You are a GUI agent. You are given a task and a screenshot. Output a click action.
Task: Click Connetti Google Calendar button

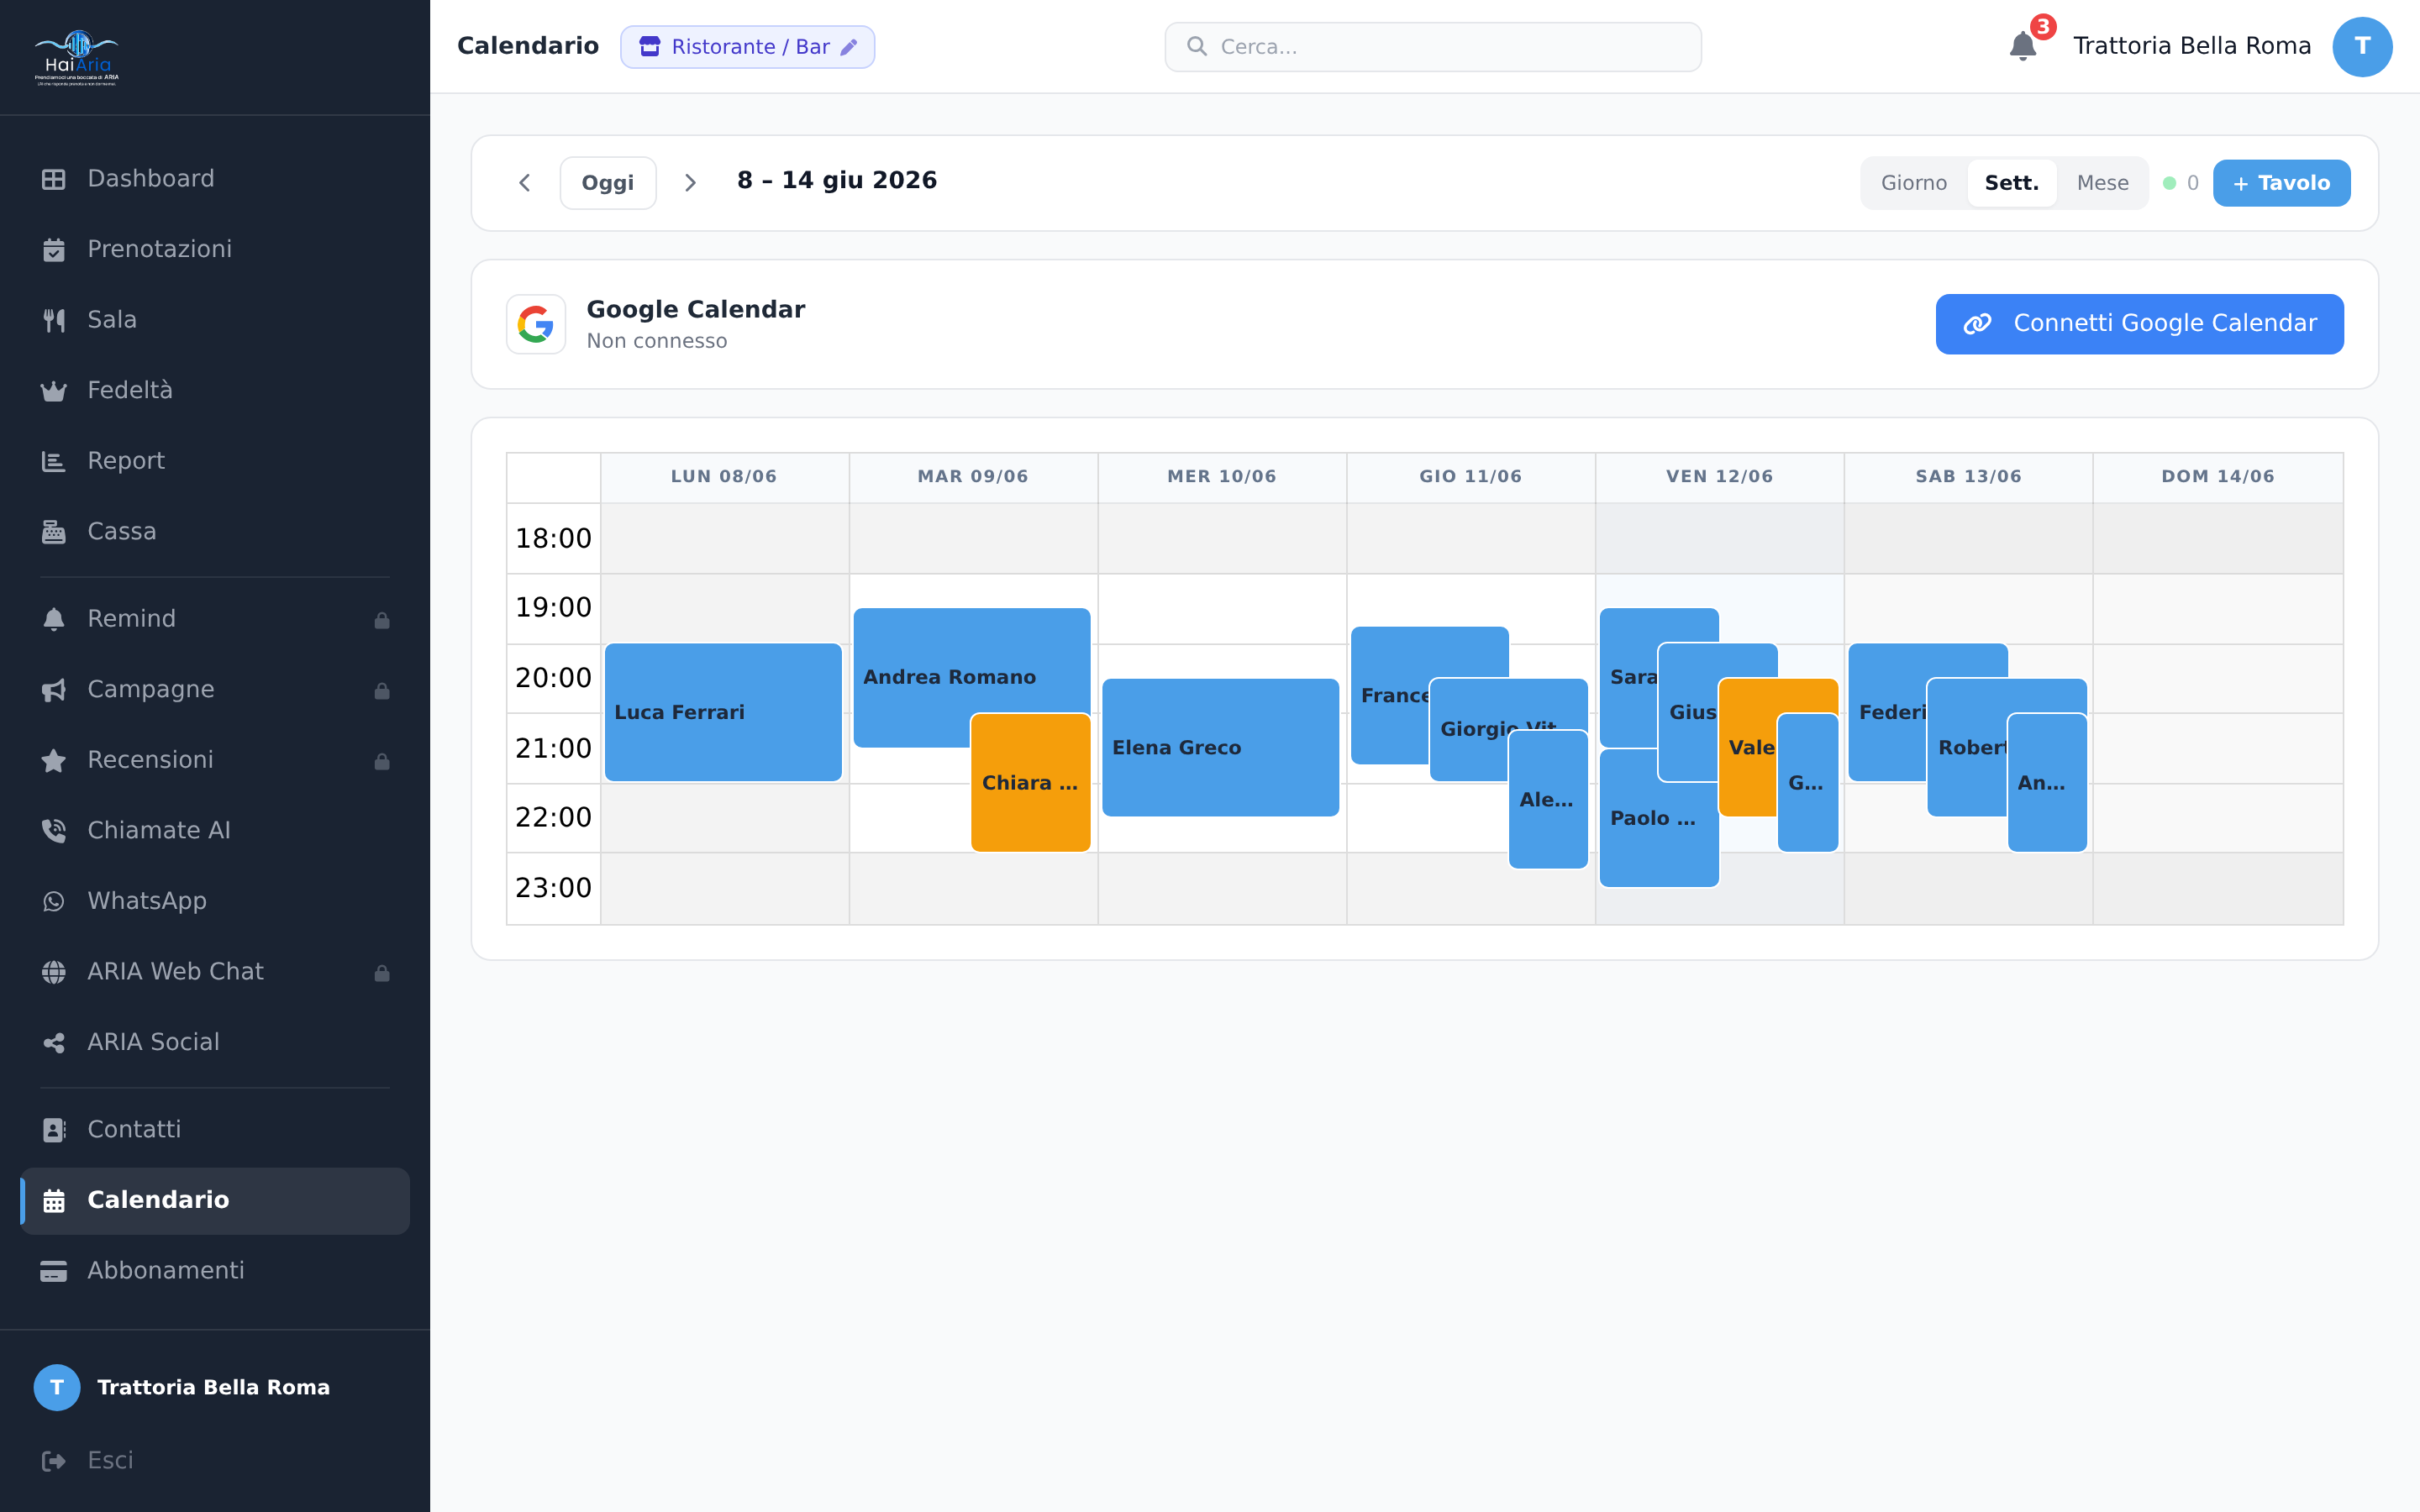point(2139,324)
